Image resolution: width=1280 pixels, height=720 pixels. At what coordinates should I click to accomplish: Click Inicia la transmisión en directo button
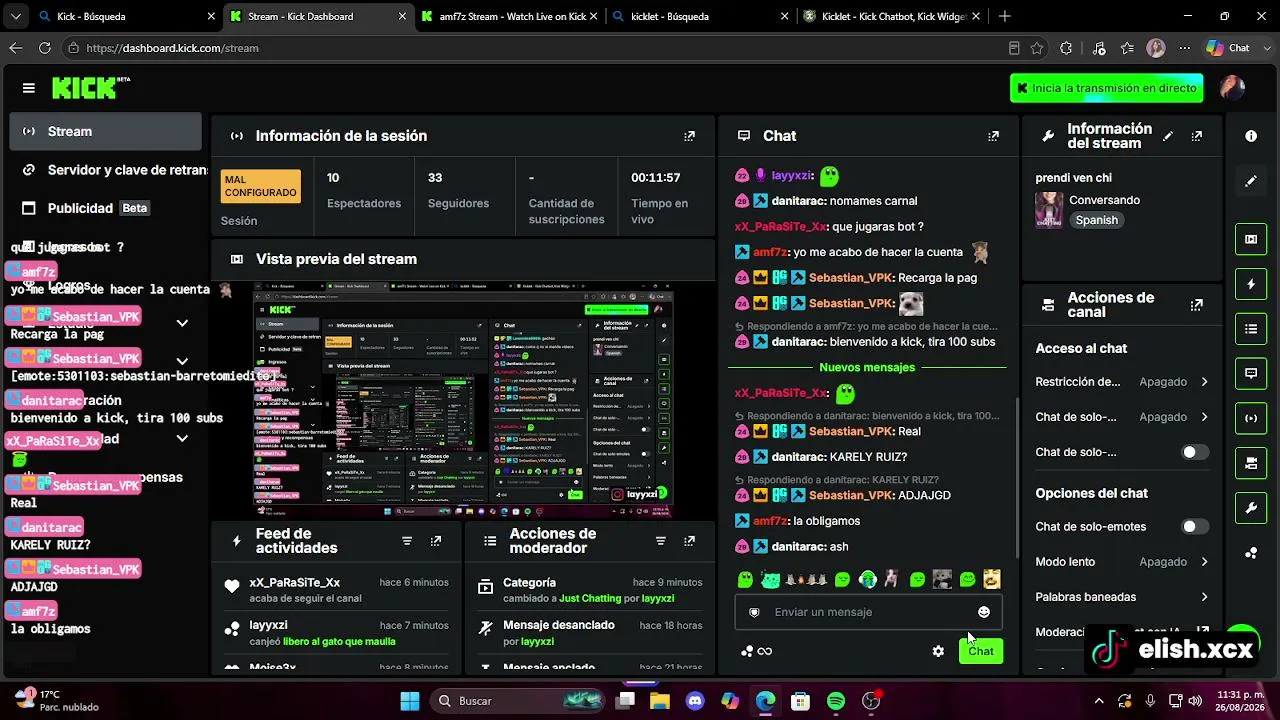(x=1106, y=88)
